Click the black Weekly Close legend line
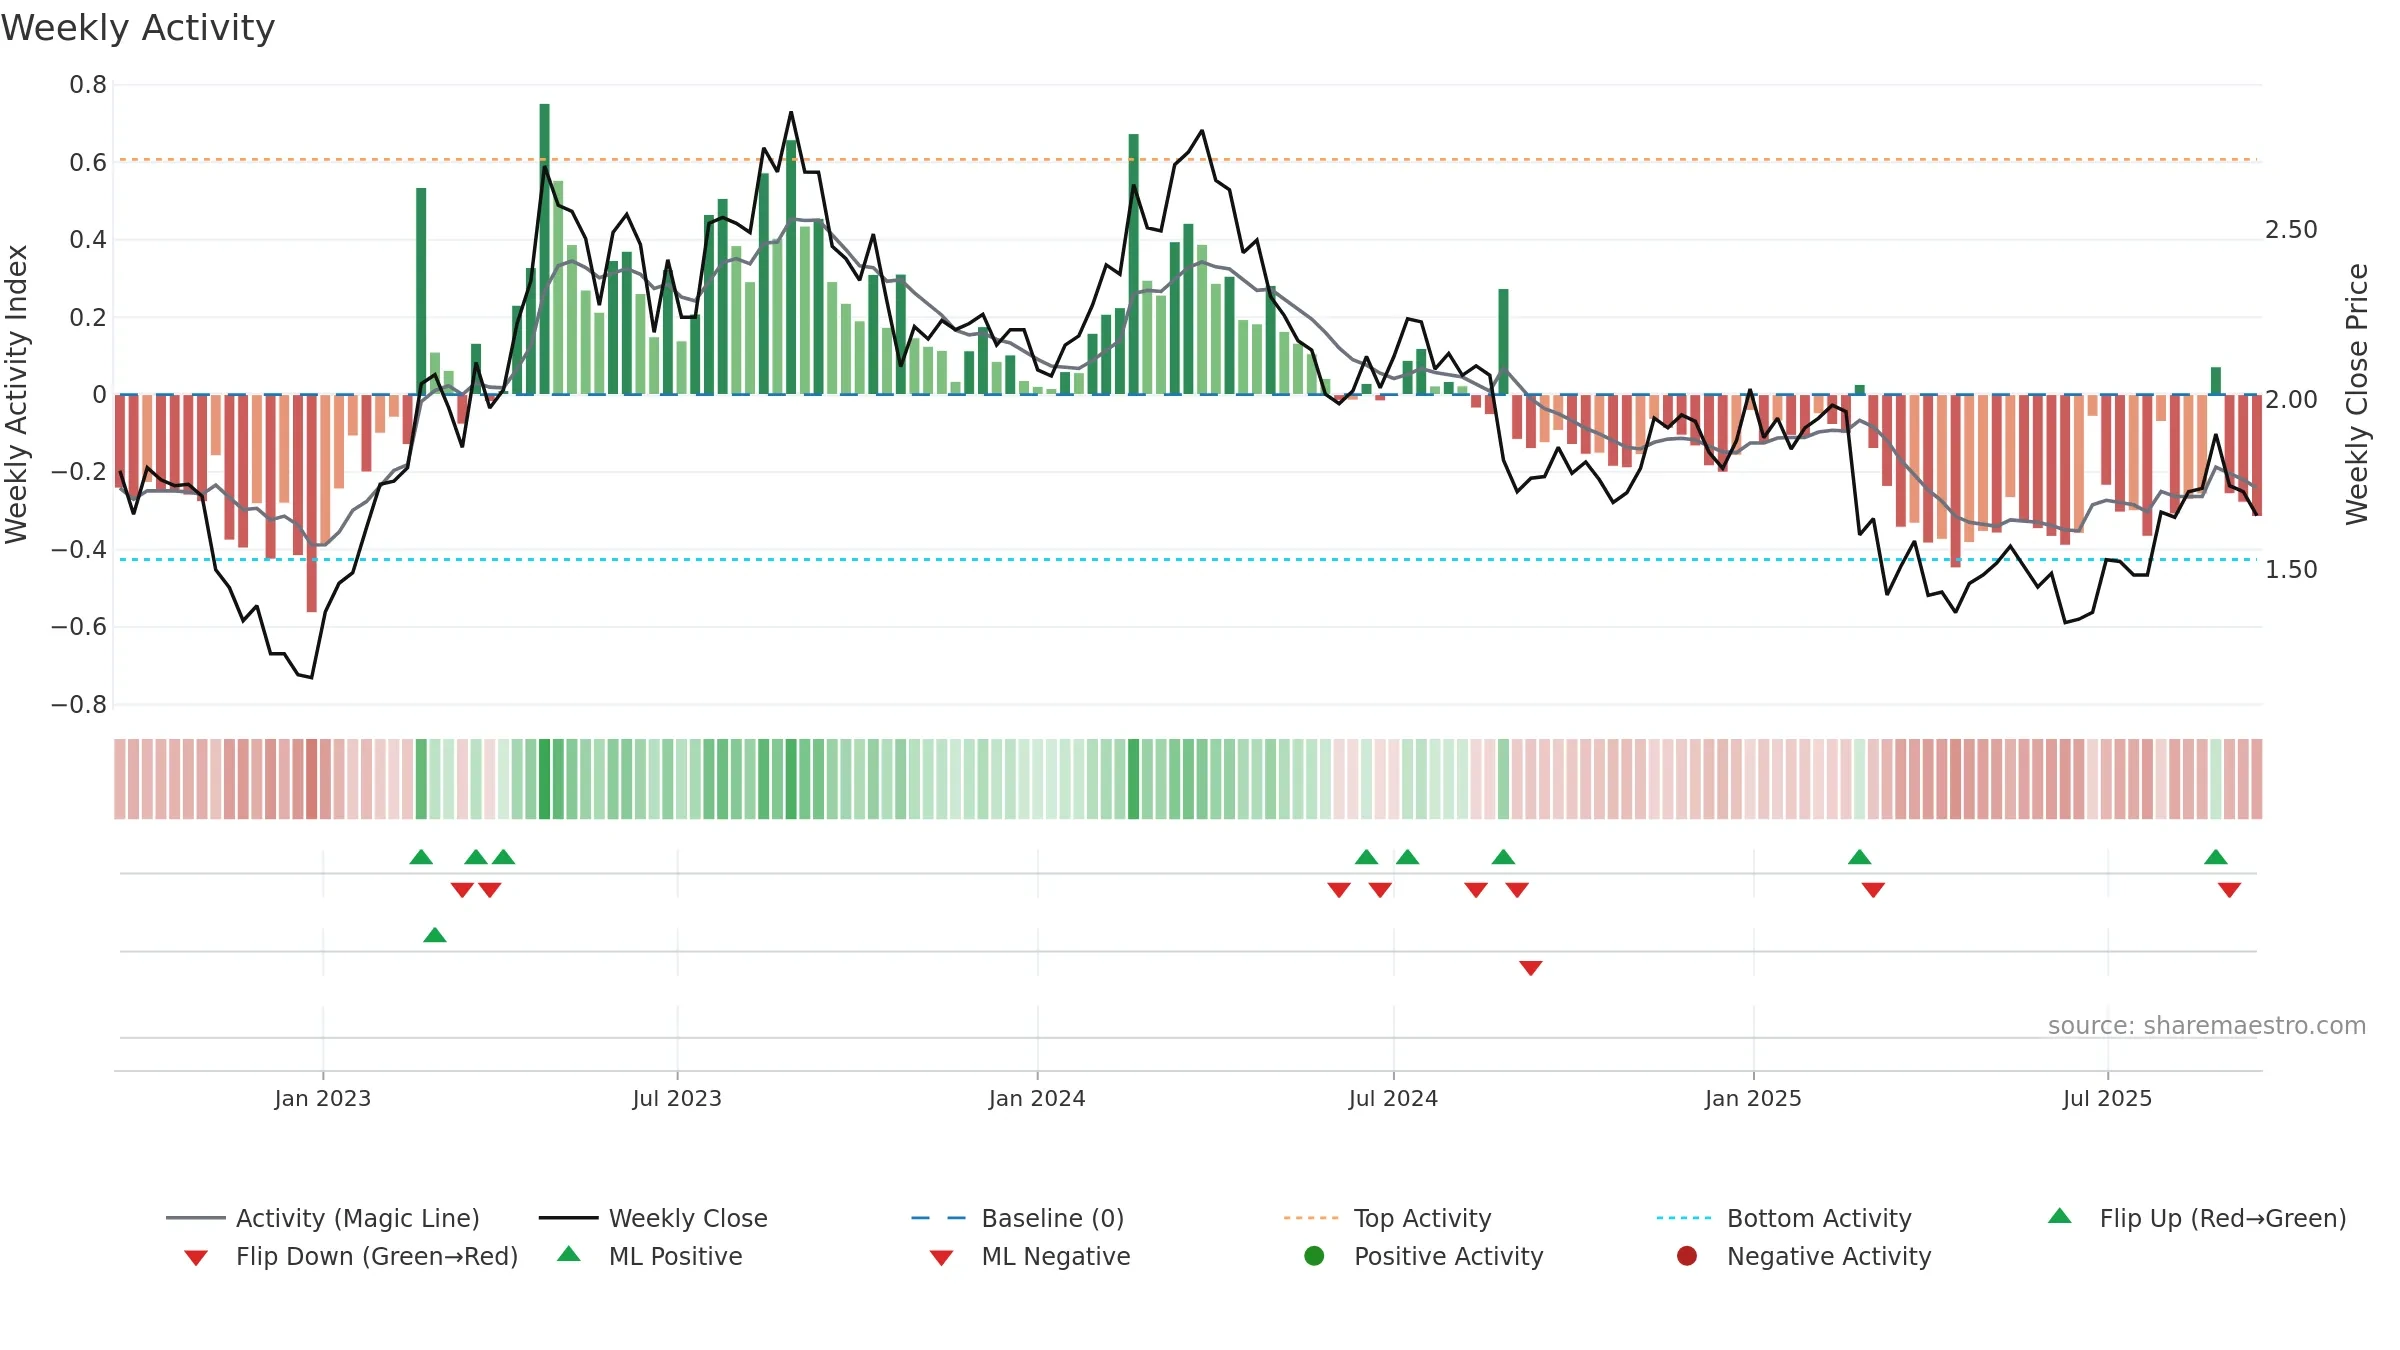 click(x=568, y=1218)
